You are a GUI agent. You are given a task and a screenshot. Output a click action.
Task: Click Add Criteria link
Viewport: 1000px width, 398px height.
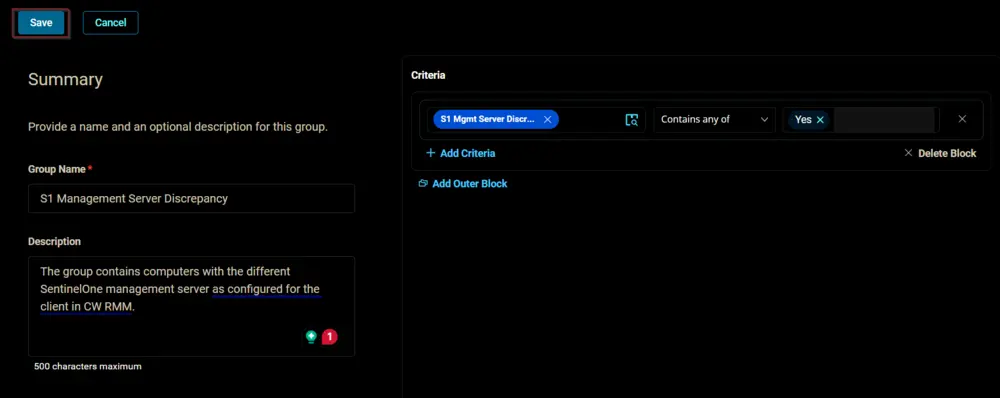(x=460, y=153)
